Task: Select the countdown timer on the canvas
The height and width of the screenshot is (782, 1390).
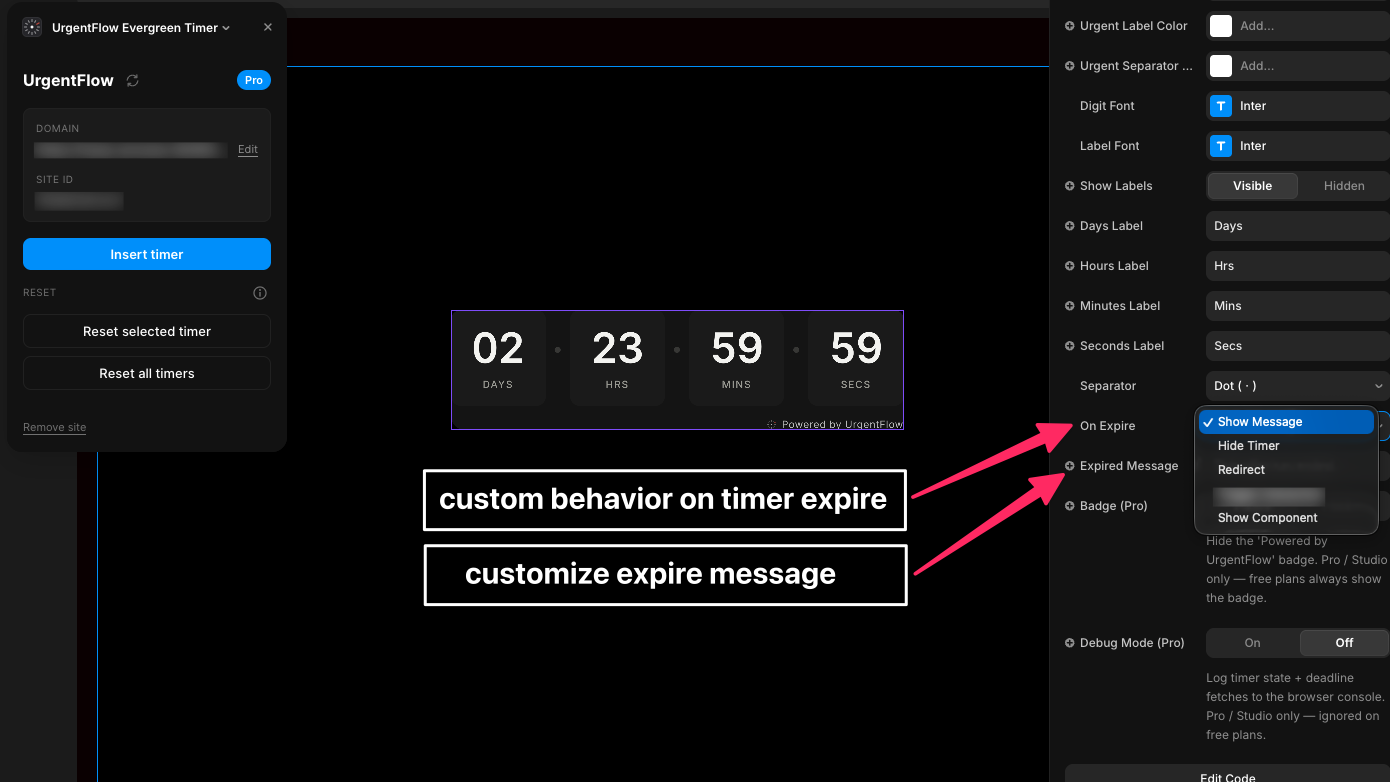Action: [677, 370]
